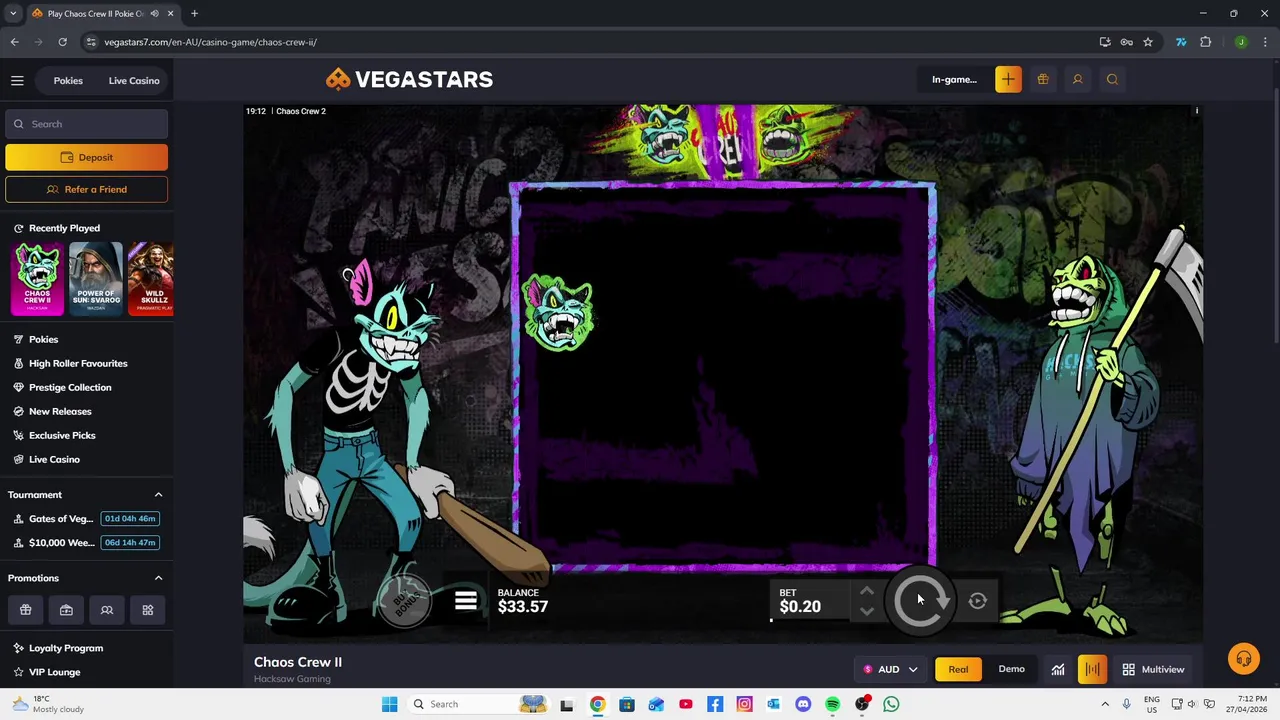1280x720 pixels.
Task: Open the user profile icon
Action: click(x=1078, y=80)
